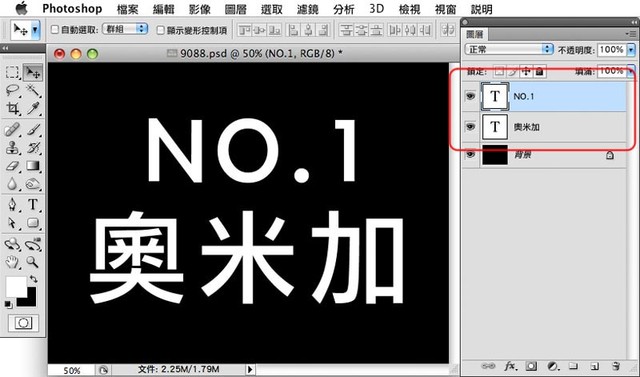Select the Brush tool
The width and height of the screenshot is (640, 377).
coord(33,130)
